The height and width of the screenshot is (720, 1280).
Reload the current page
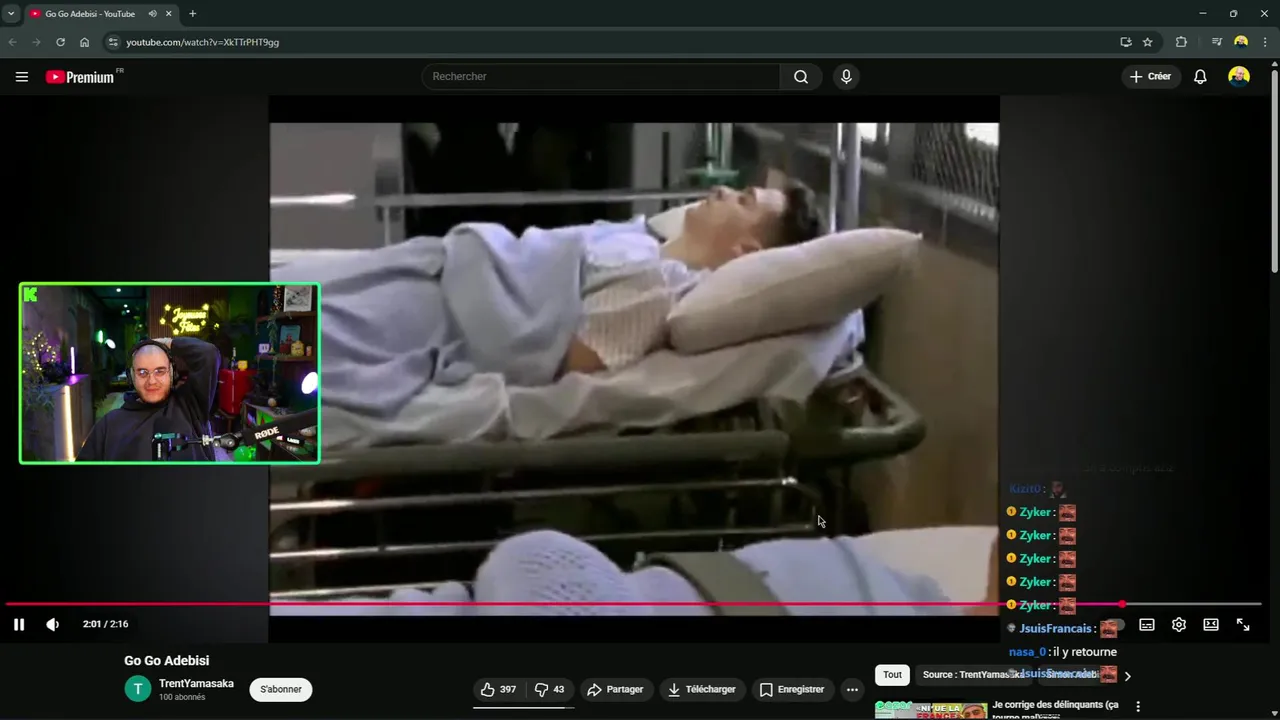(60, 42)
